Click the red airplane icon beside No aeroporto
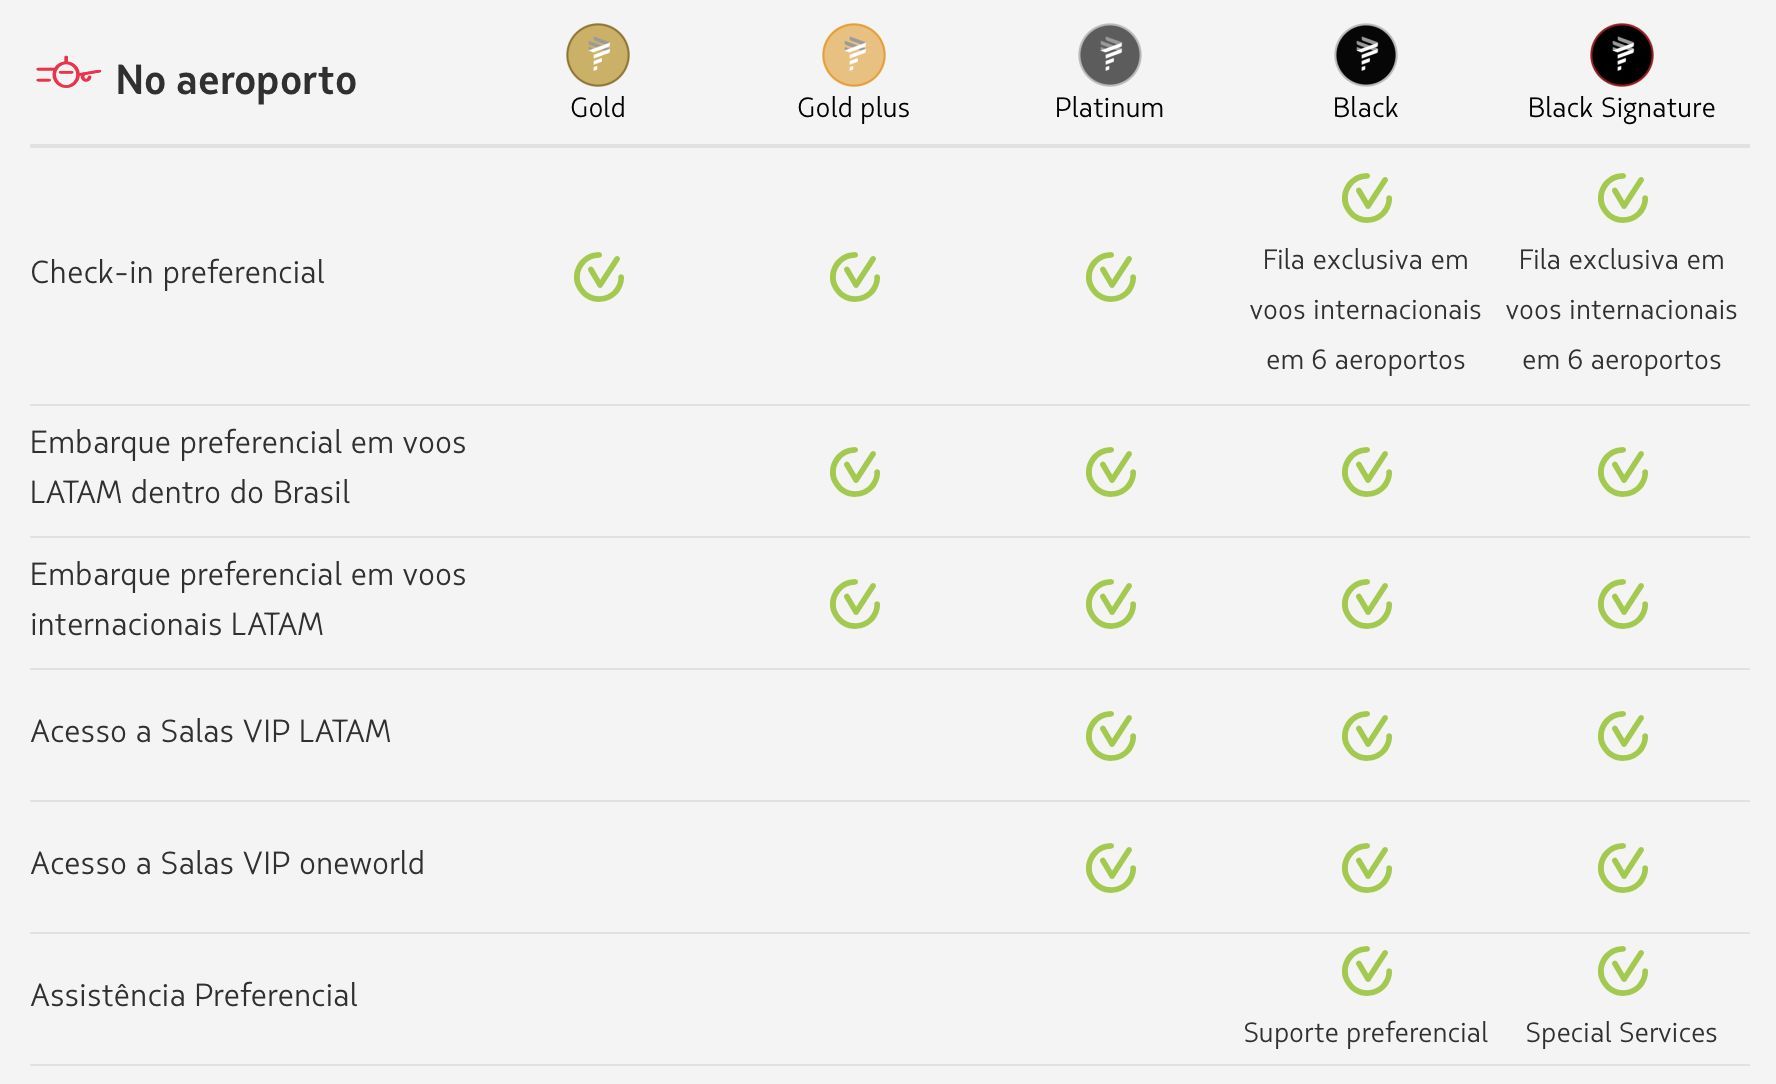 68,73
